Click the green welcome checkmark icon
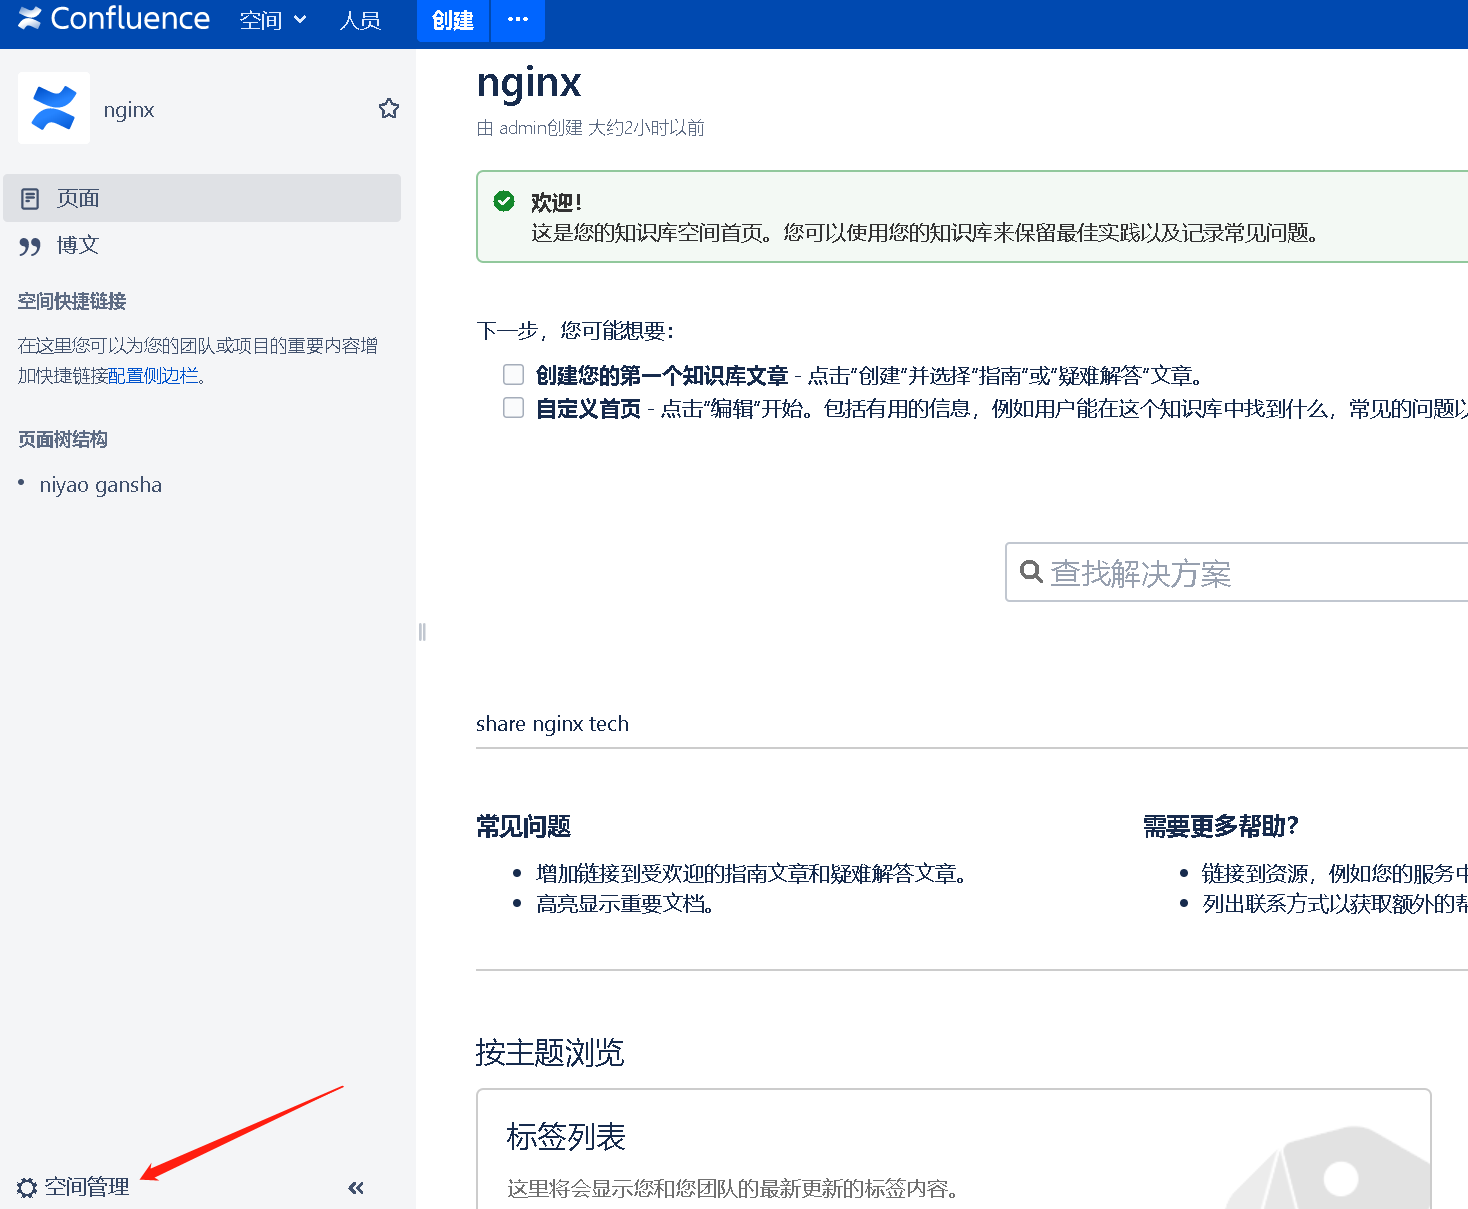1468x1209 pixels. point(504,201)
